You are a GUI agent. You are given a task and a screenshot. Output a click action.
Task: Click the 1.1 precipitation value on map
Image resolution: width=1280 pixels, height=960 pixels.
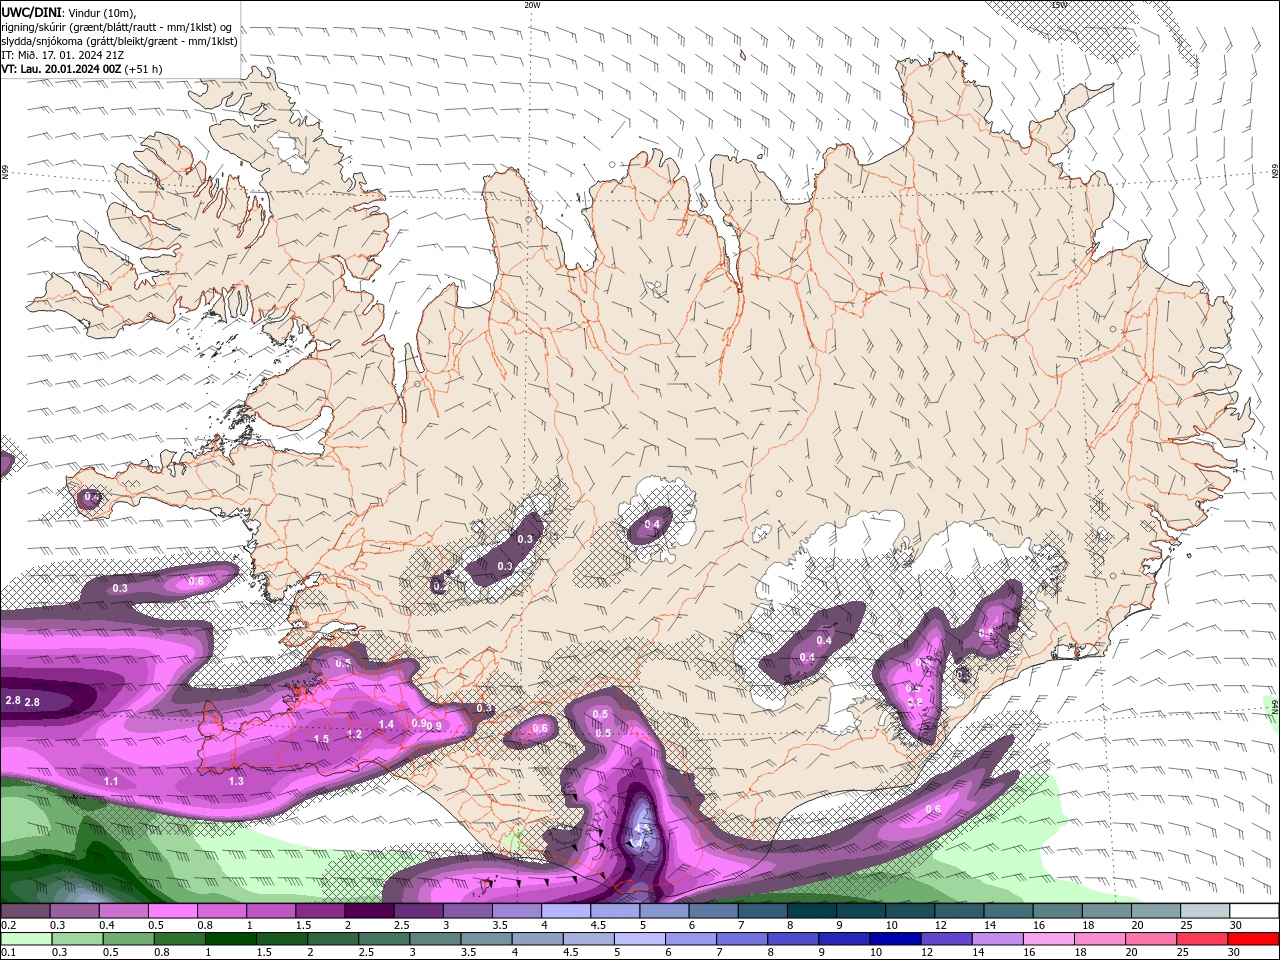point(111,781)
